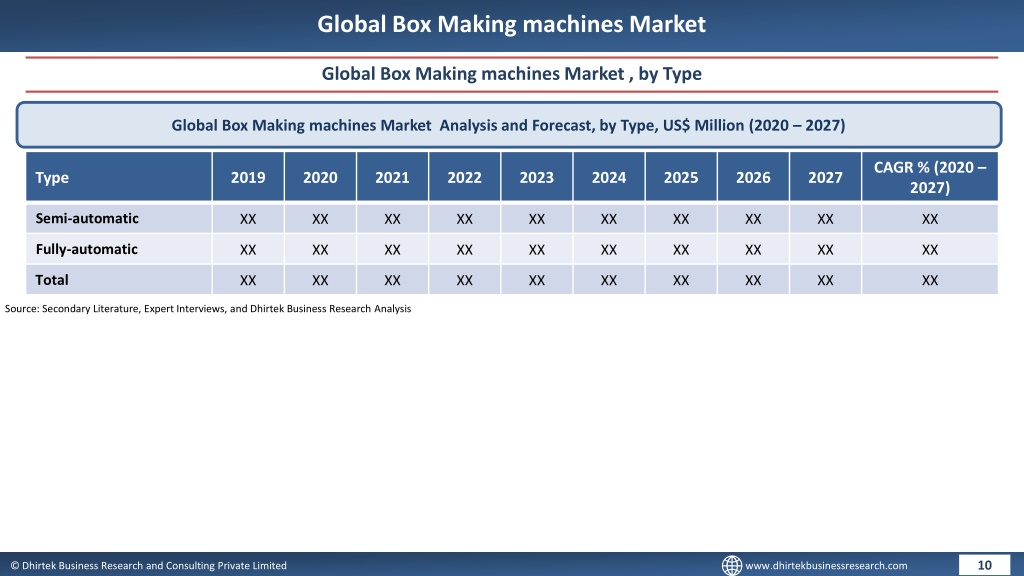
Task: Select the Semi-automatic CAGR XX cell
Action: click(x=930, y=219)
